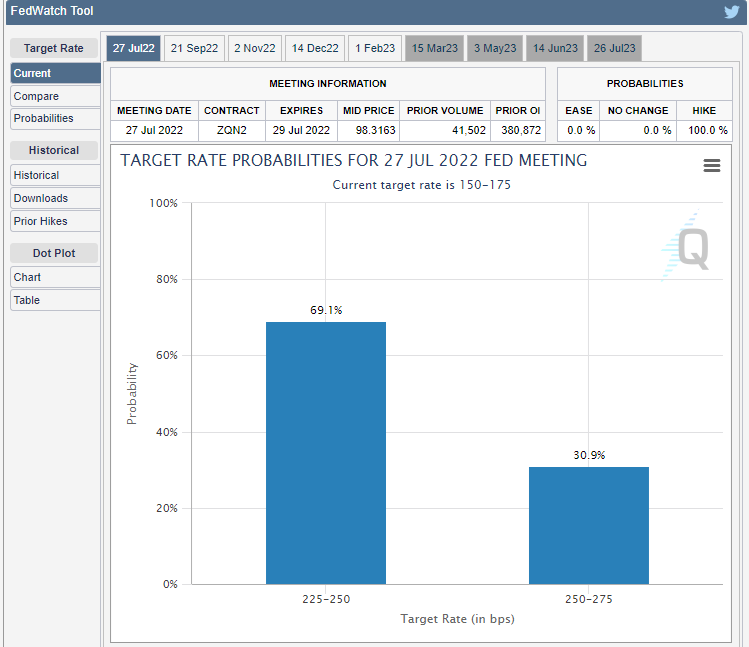This screenshot has width=749, height=647.
Task: Select Probabilities under Target Rate
Action: pos(55,118)
